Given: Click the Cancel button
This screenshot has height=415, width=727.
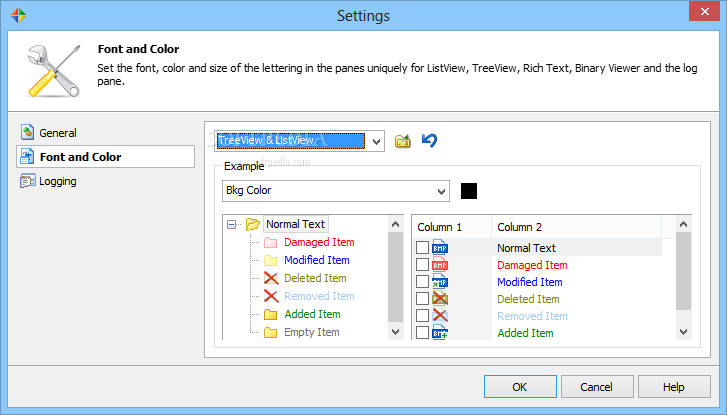Looking at the screenshot, I should point(597,387).
